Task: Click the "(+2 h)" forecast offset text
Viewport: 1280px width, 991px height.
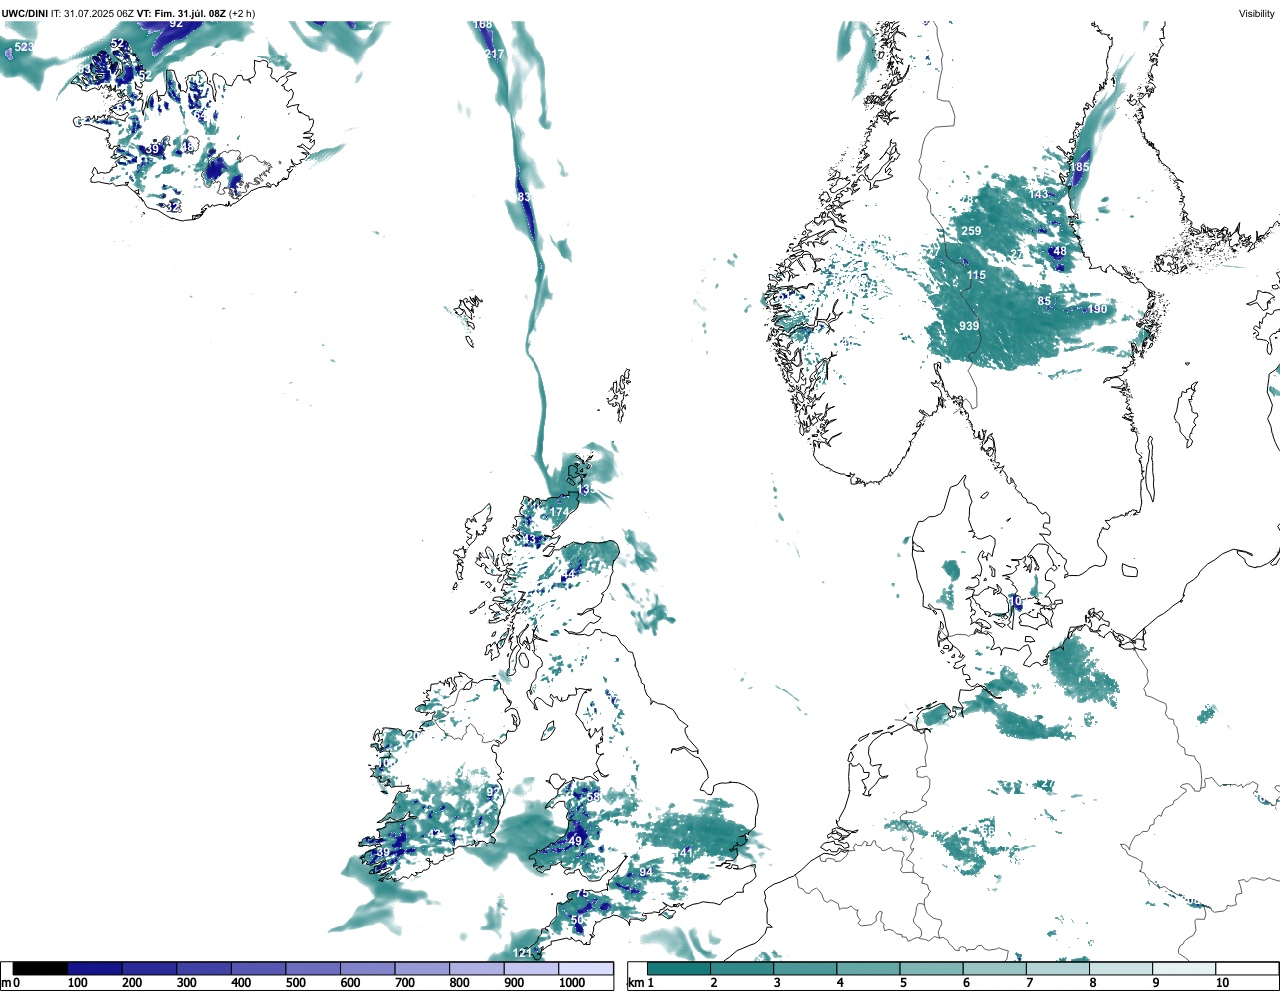Action: (x=242, y=13)
